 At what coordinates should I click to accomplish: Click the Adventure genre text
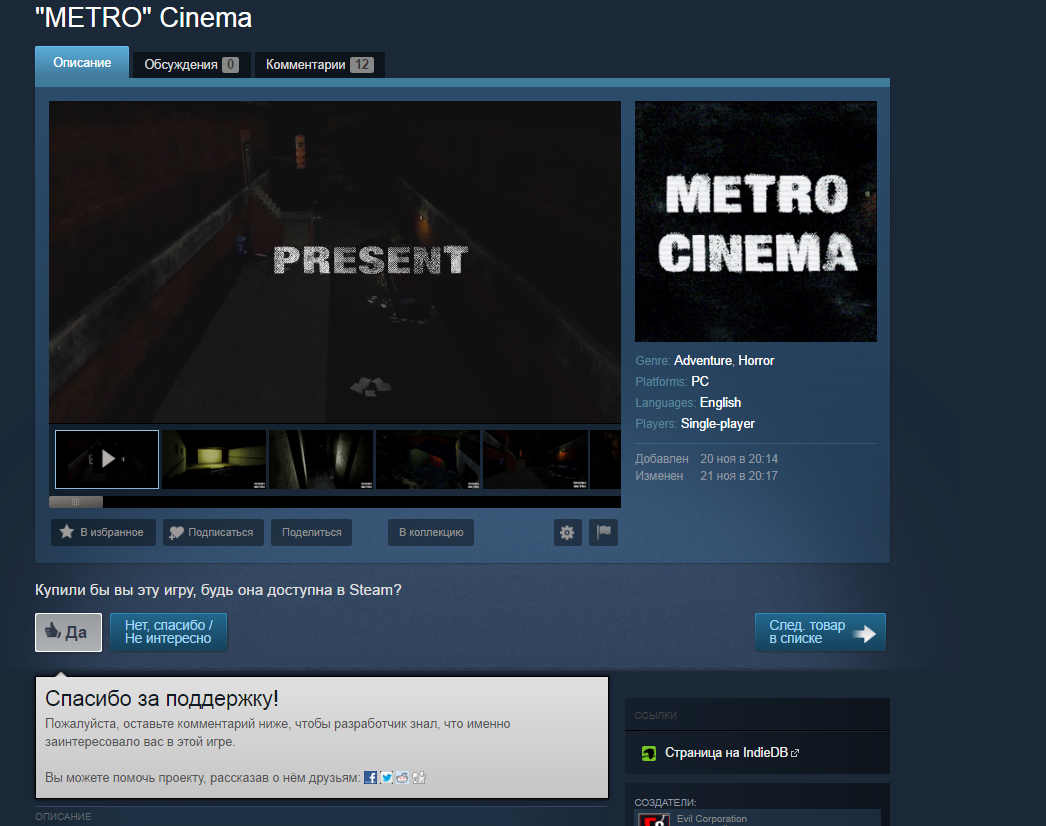click(x=702, y=360)
